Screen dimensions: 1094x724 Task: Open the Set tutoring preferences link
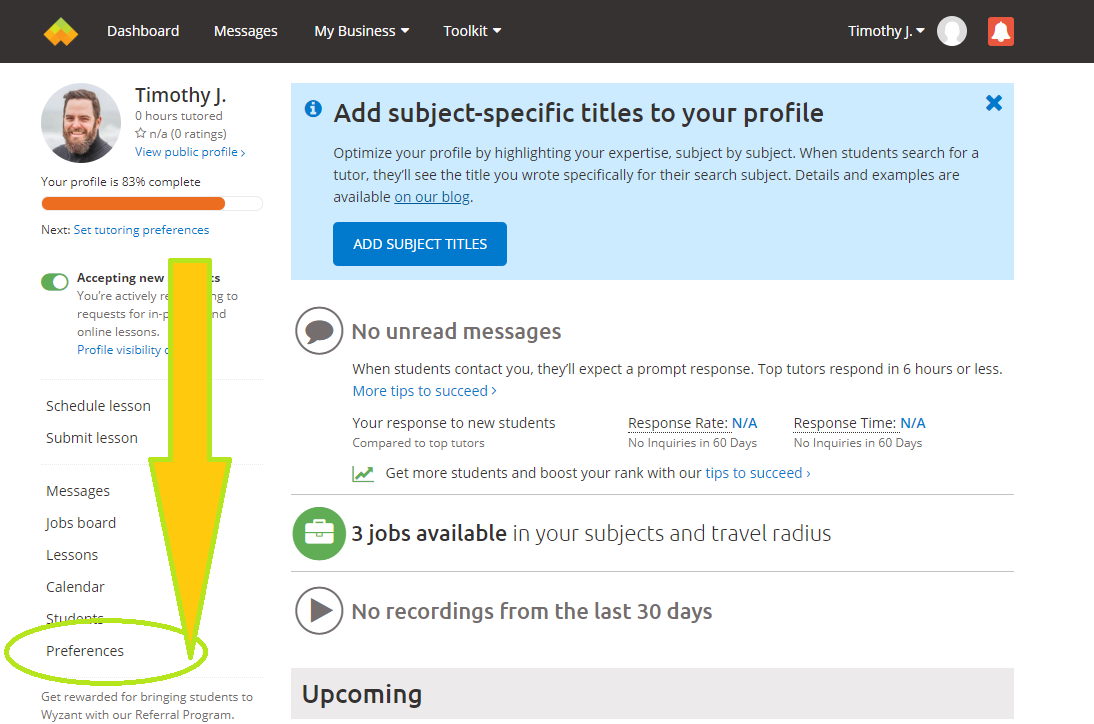click(141, 230)
